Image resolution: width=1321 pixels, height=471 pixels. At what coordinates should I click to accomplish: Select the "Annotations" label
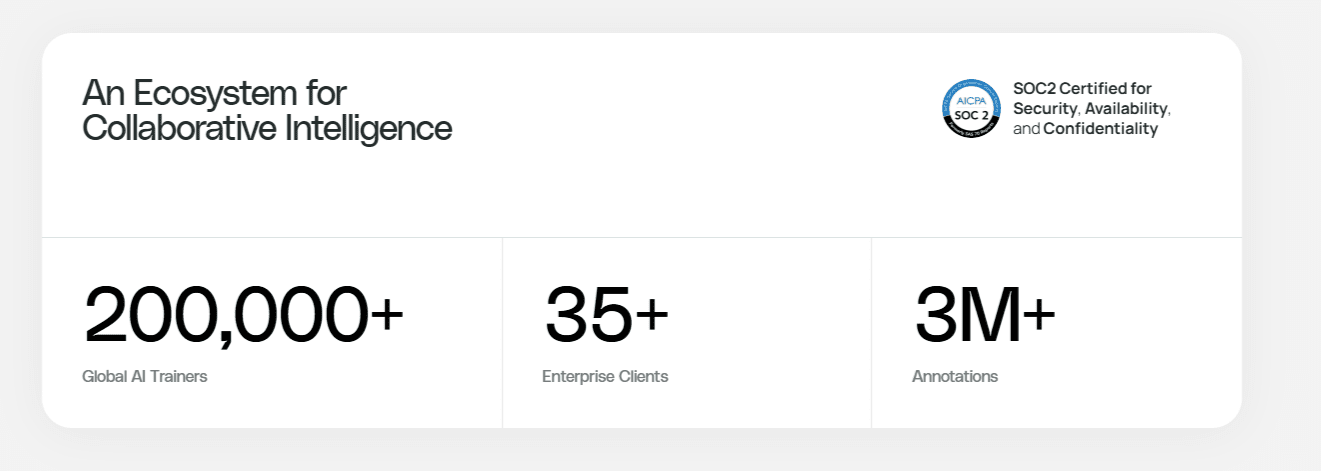pos(955,377)
